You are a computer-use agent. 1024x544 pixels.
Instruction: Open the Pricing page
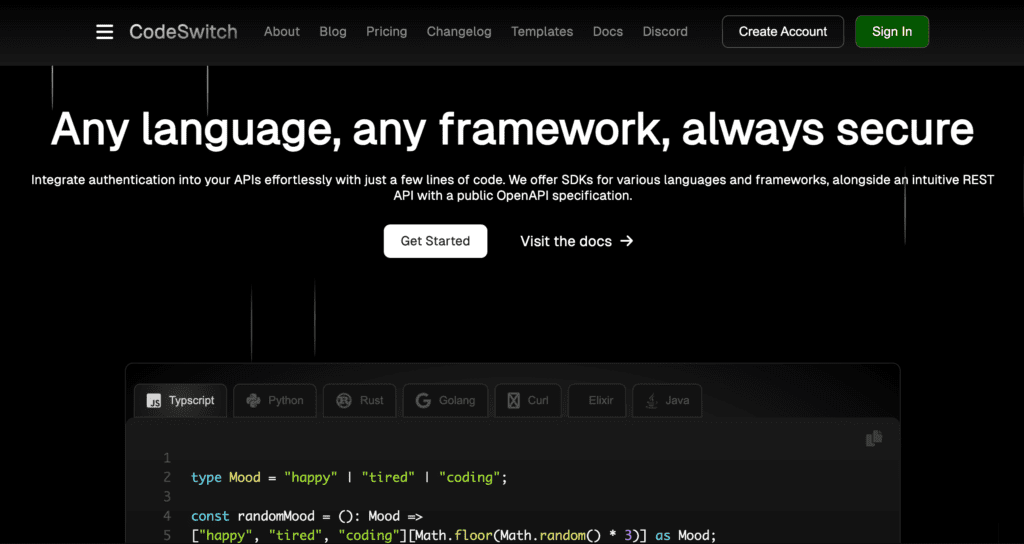point(386,32)
